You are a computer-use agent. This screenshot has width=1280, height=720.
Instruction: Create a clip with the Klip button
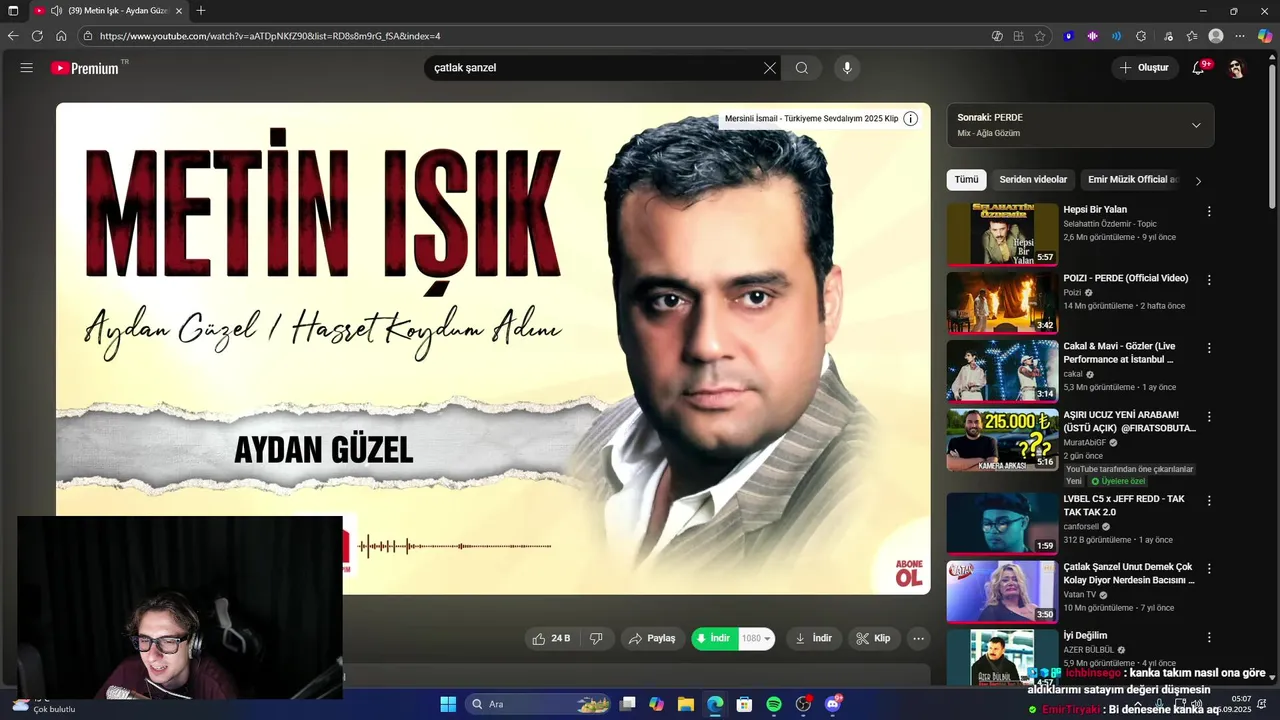click(873, 638)
